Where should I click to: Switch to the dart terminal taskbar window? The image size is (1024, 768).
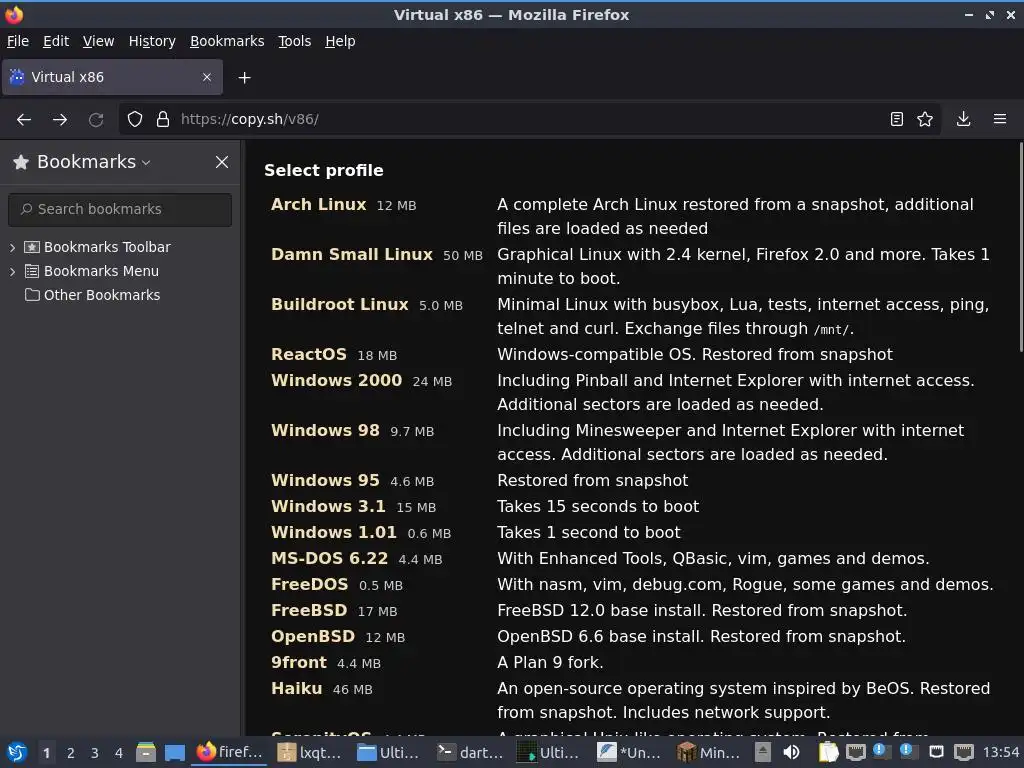pyautogui.click(x=470, y=753)
